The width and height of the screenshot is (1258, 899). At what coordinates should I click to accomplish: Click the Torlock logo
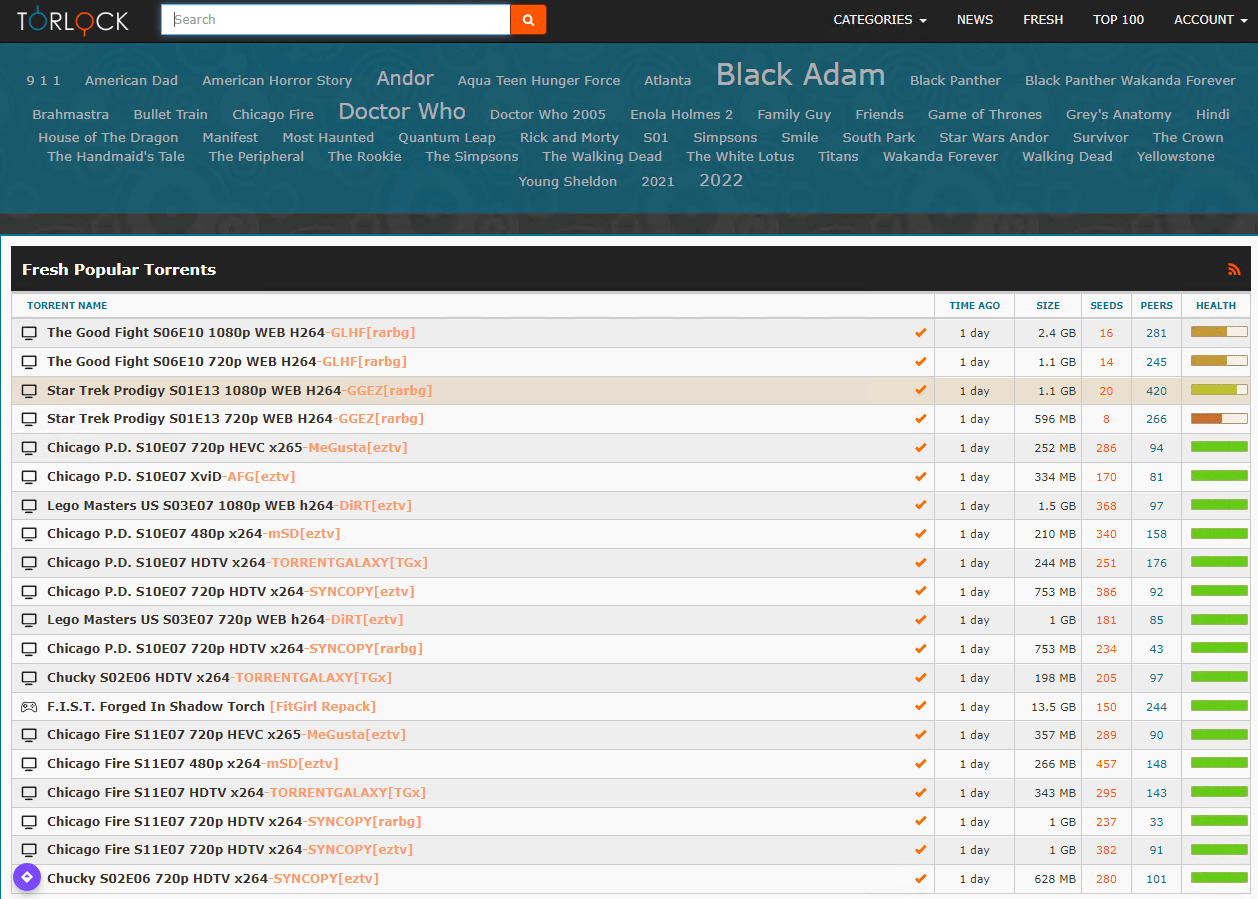click(72, 19)
